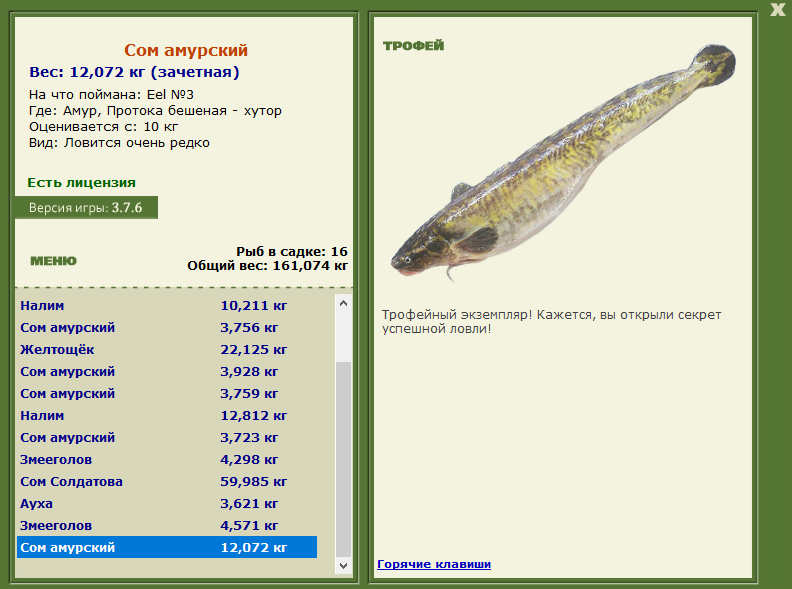Click the Вид: Ловится очень редко line
This screenshot has height=589, width=792.
(x=119, y=143)
